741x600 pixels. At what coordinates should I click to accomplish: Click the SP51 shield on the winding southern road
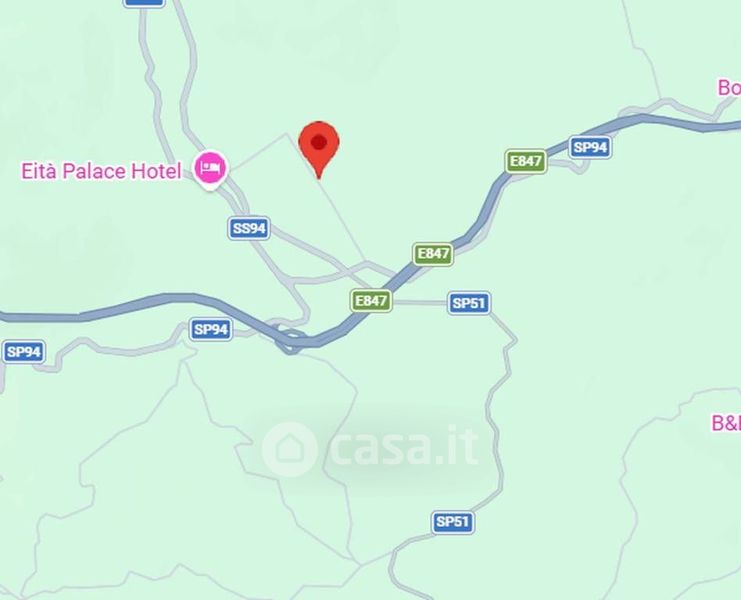point(453,522)
